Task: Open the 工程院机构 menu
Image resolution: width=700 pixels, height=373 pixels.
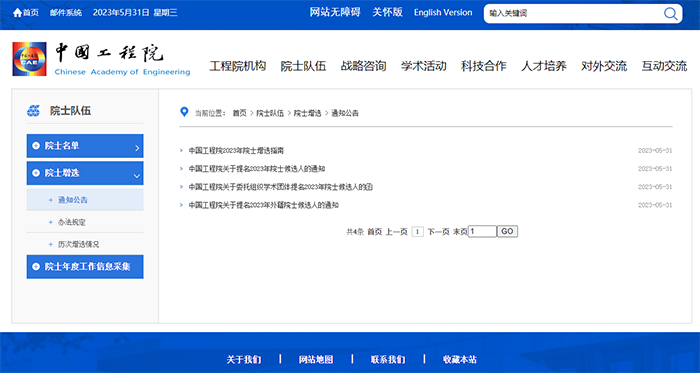Action: [x=238, y=66]
